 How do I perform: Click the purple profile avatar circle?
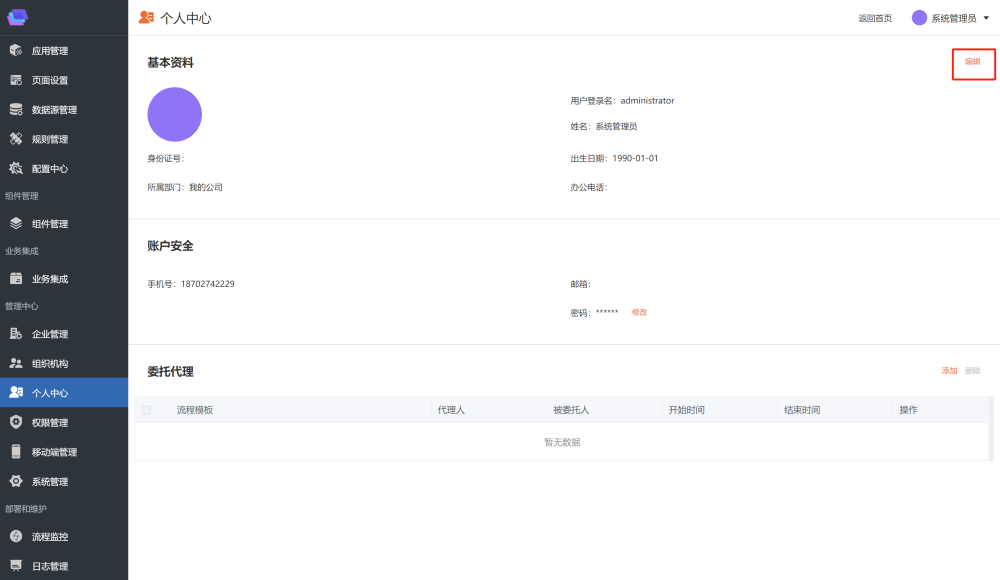pos(175,114)
